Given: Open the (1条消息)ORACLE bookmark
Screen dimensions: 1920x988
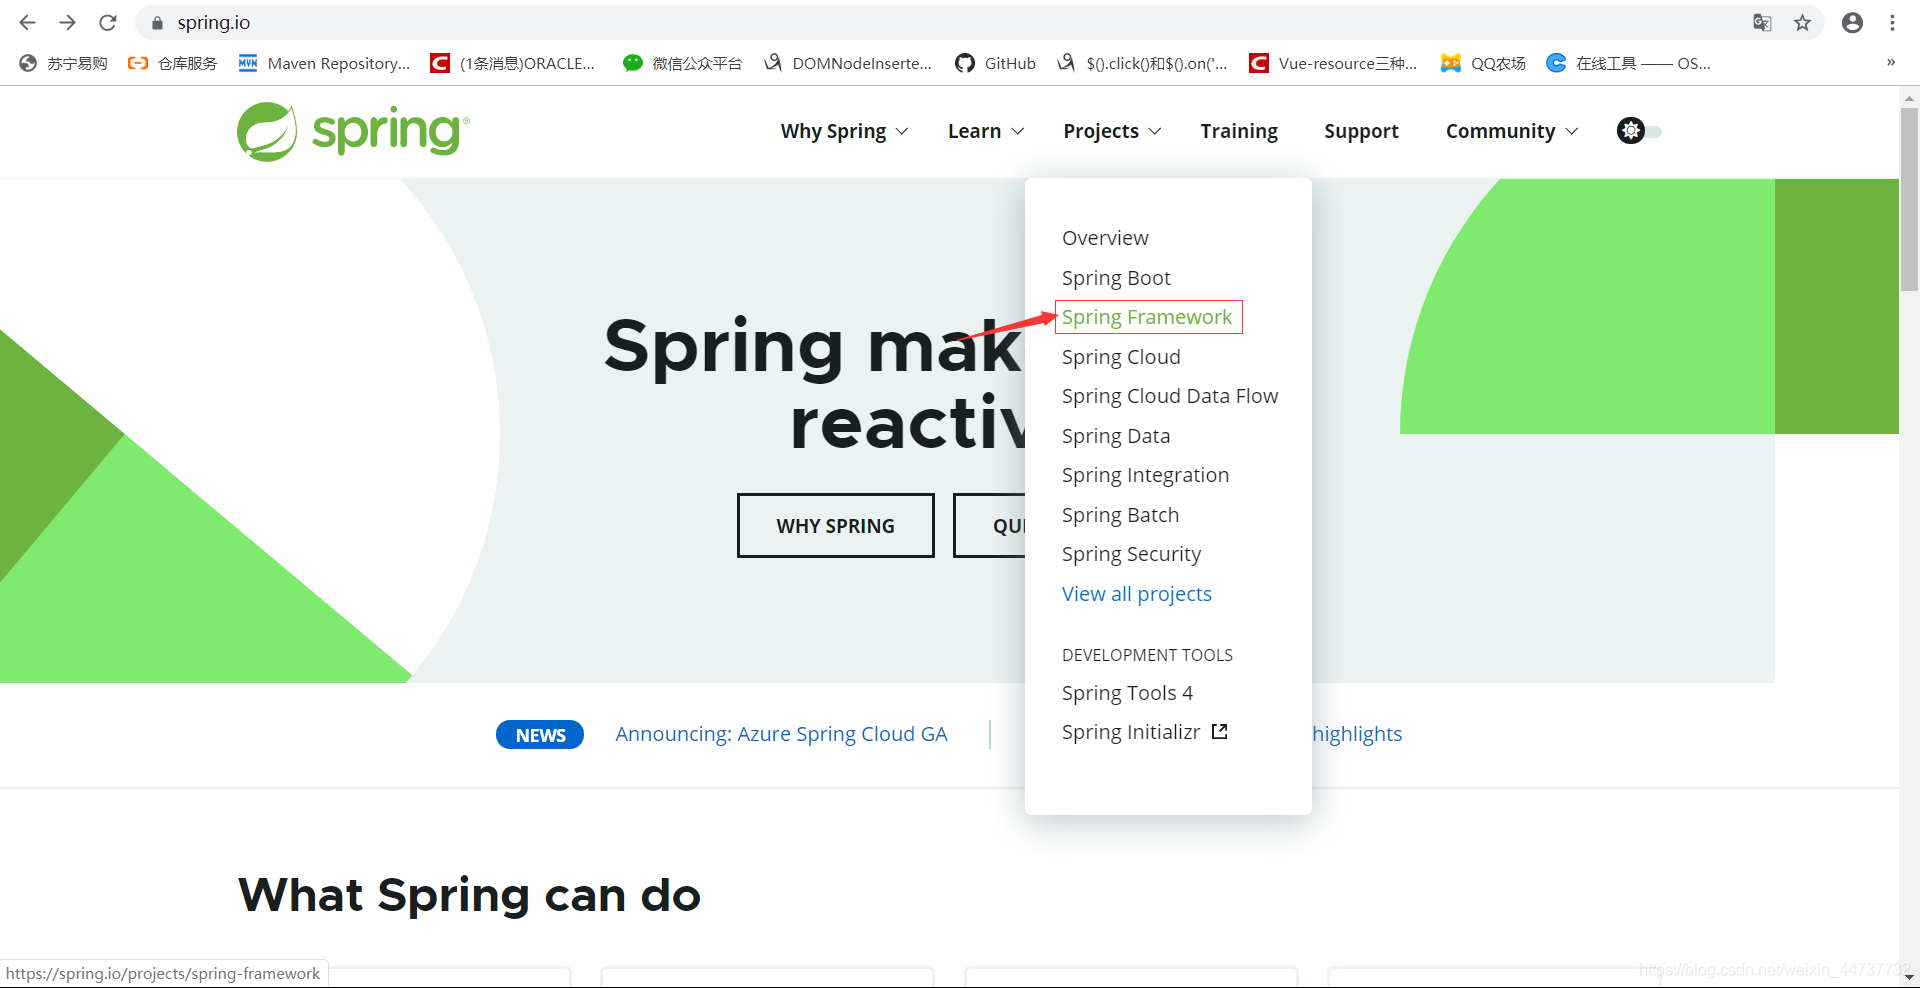Looking at the screenshot, I should (512, 63).
